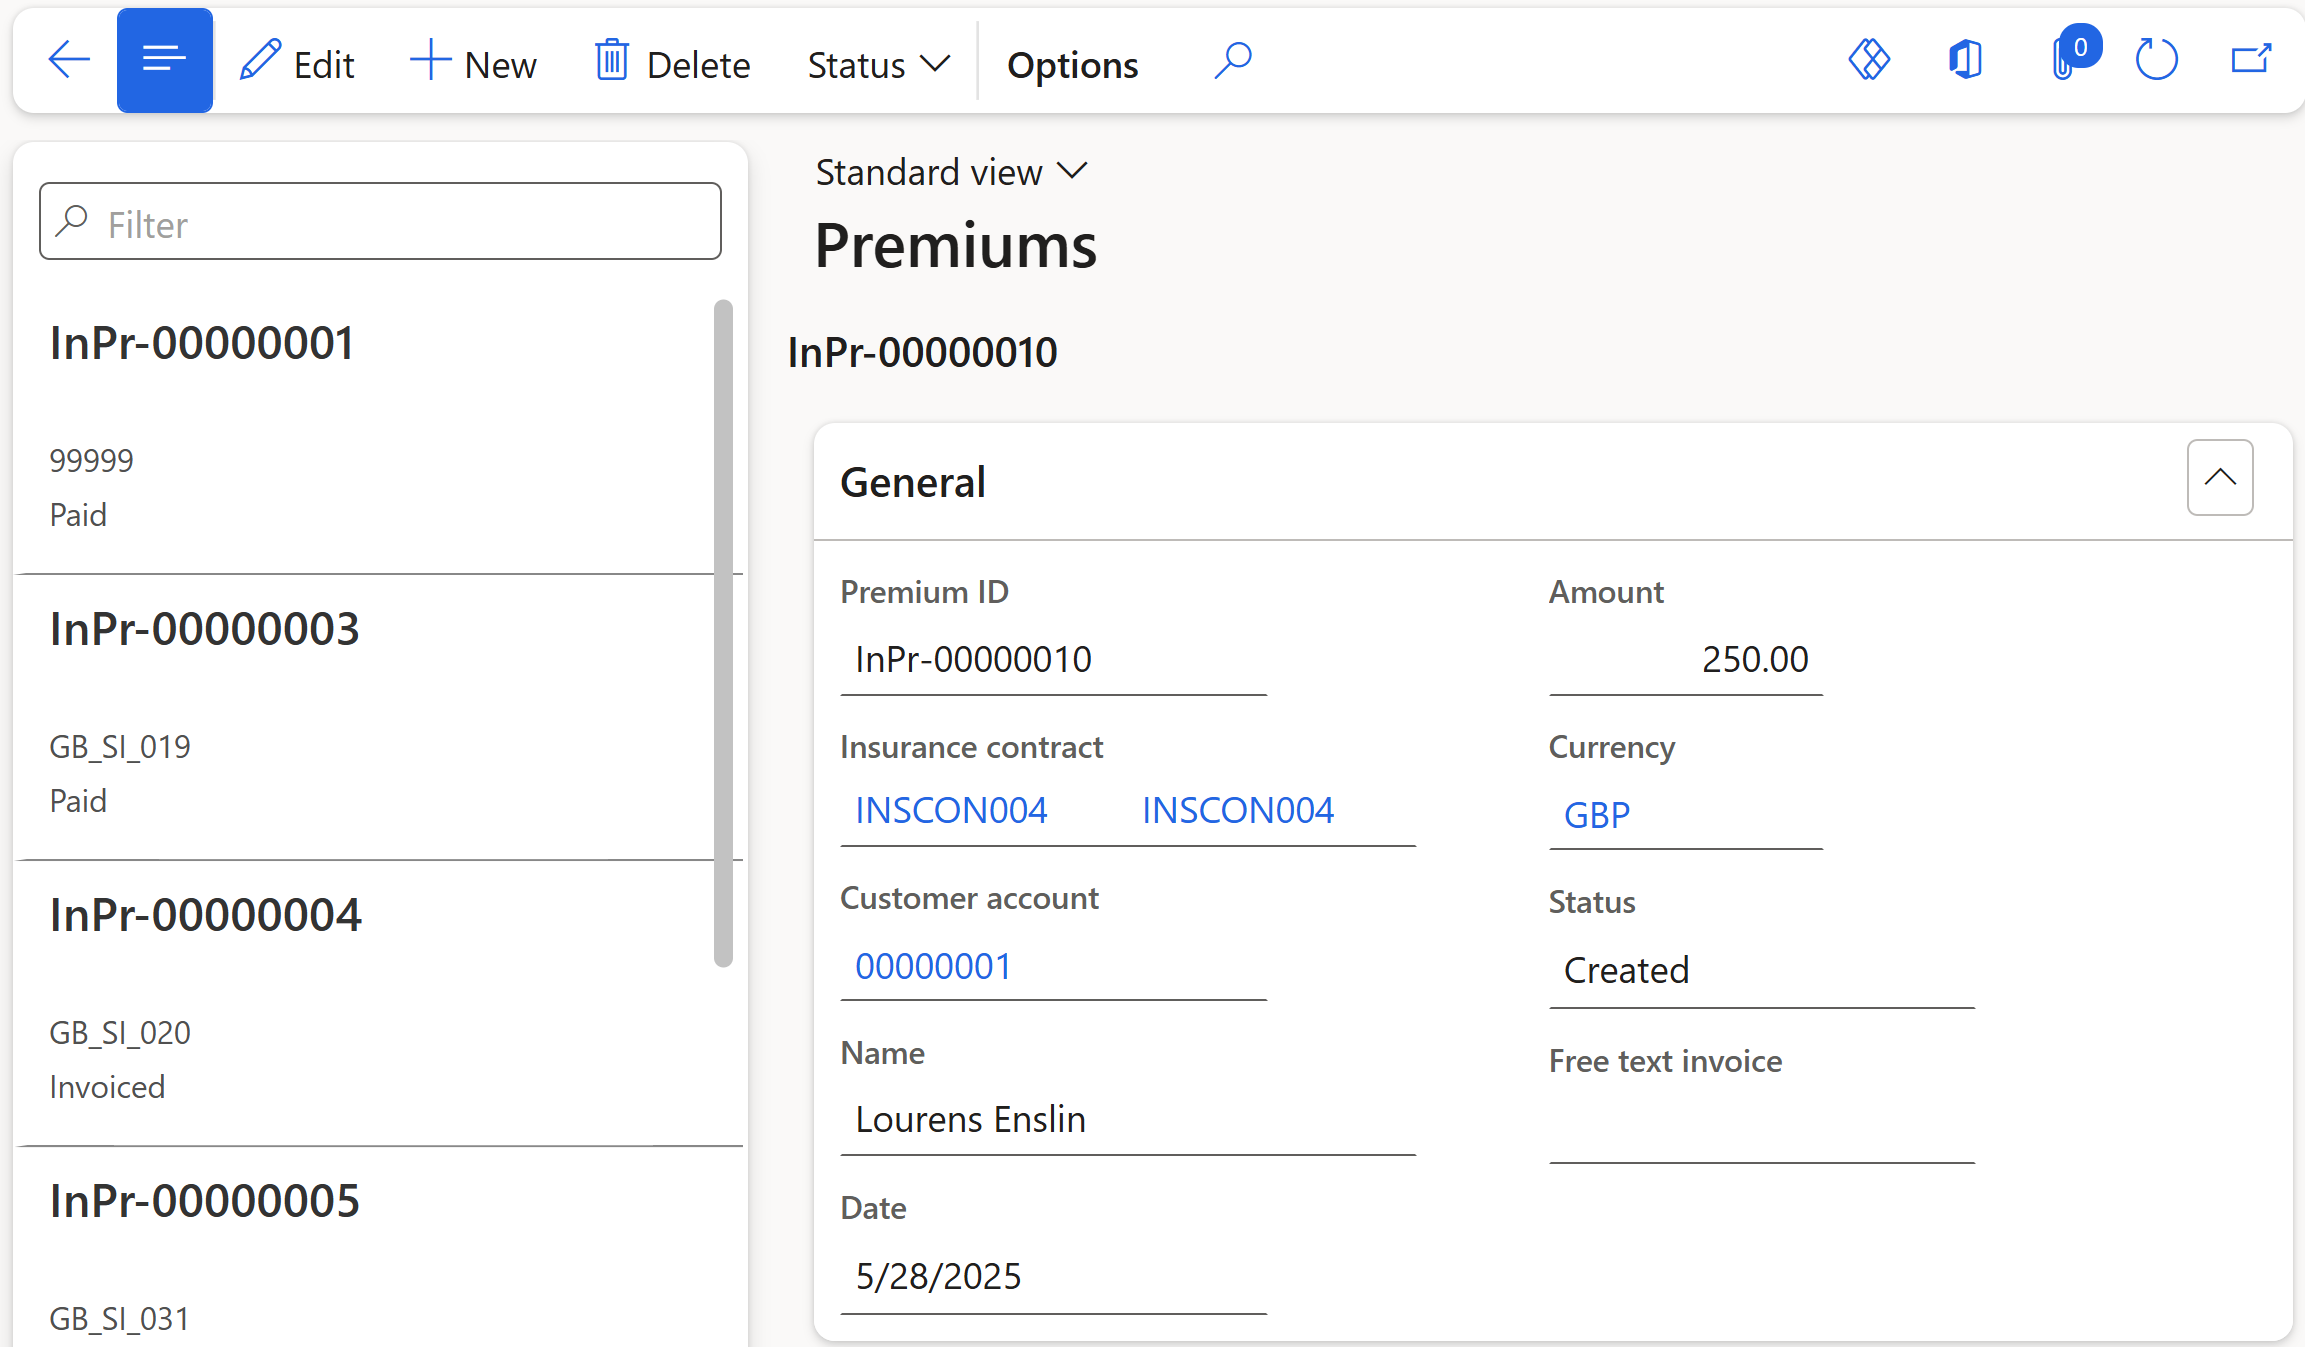Open form in new window icon
This screenshot has width=2305, height=1347.
click(x=2251, y=60)
